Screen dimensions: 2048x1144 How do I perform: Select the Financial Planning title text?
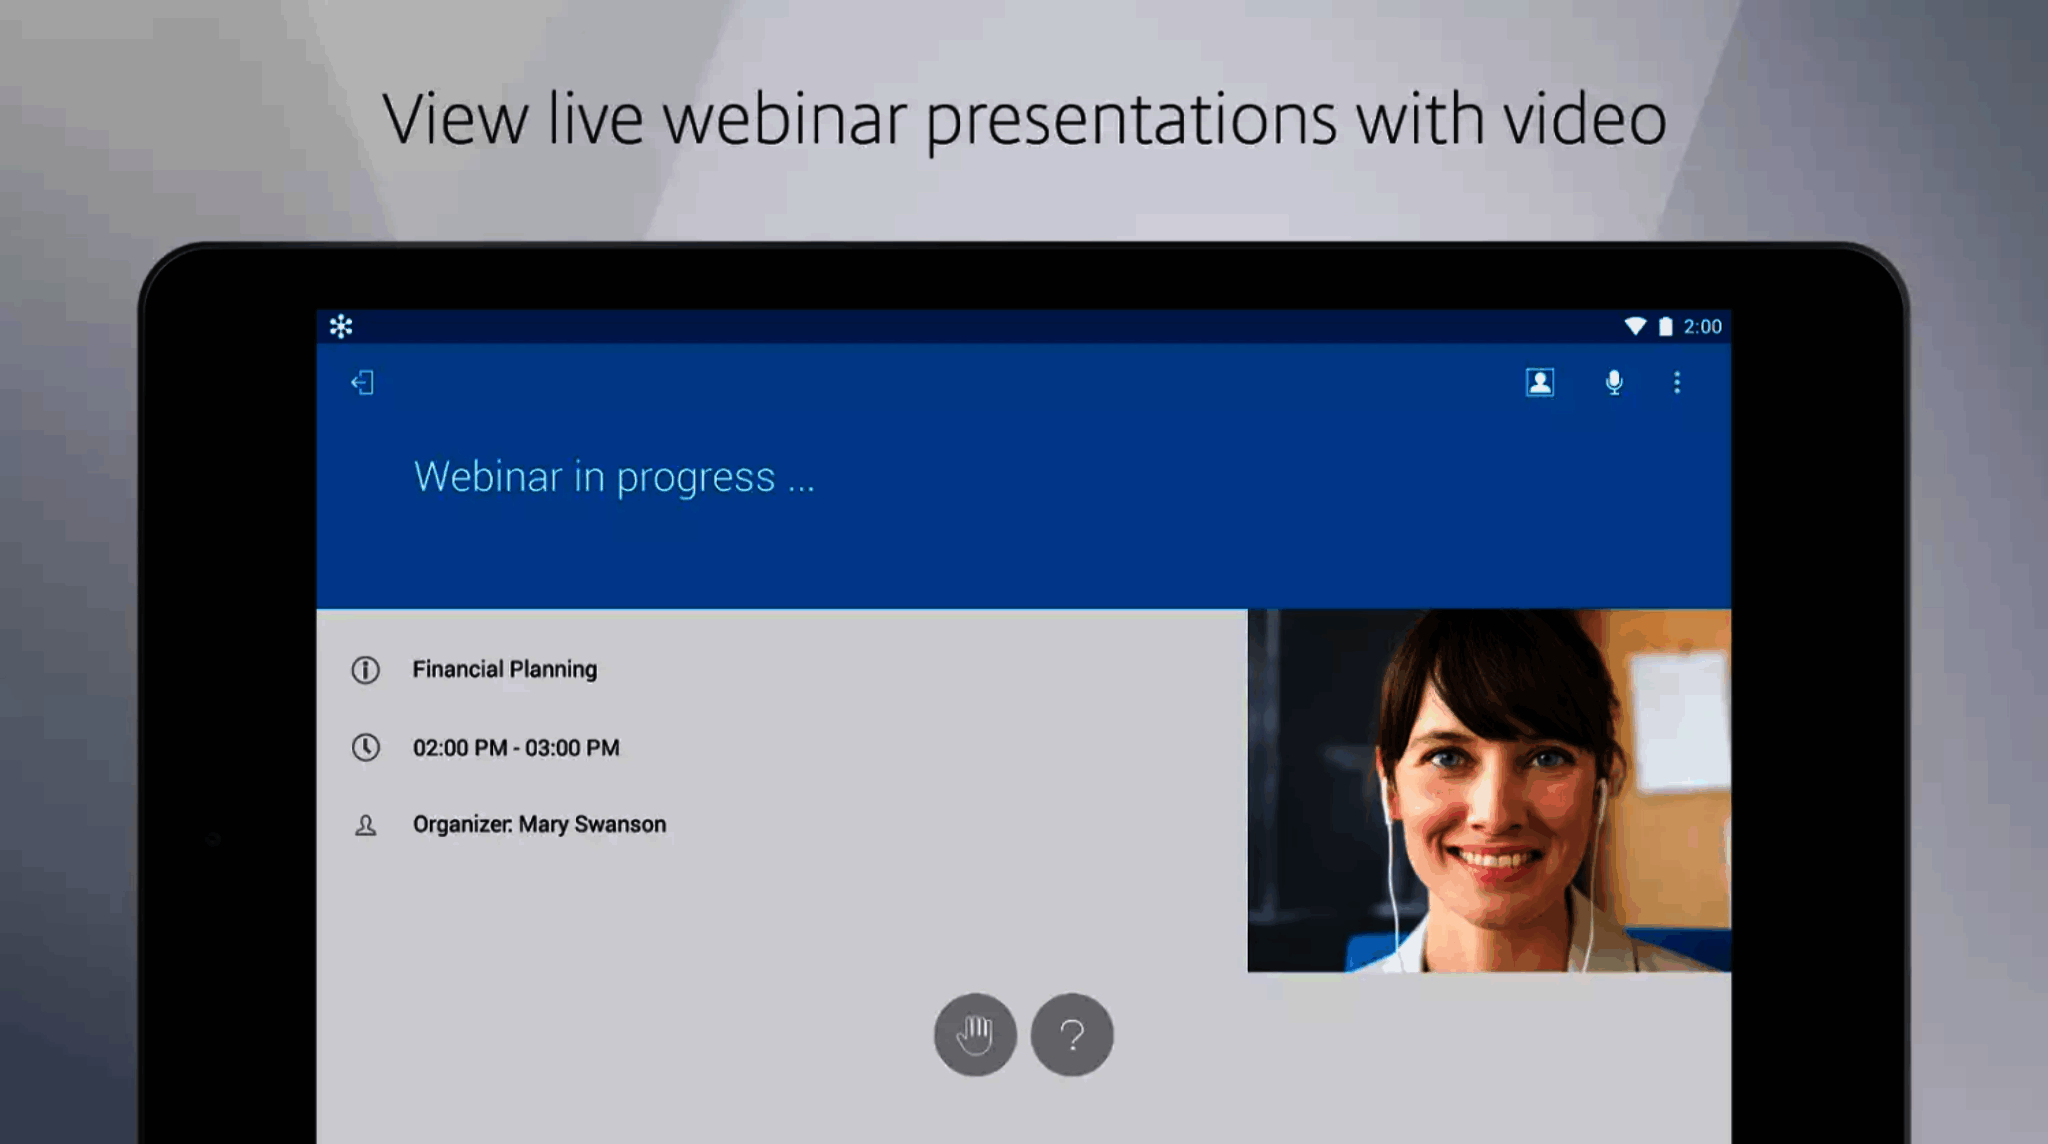(x=504, y=669)
